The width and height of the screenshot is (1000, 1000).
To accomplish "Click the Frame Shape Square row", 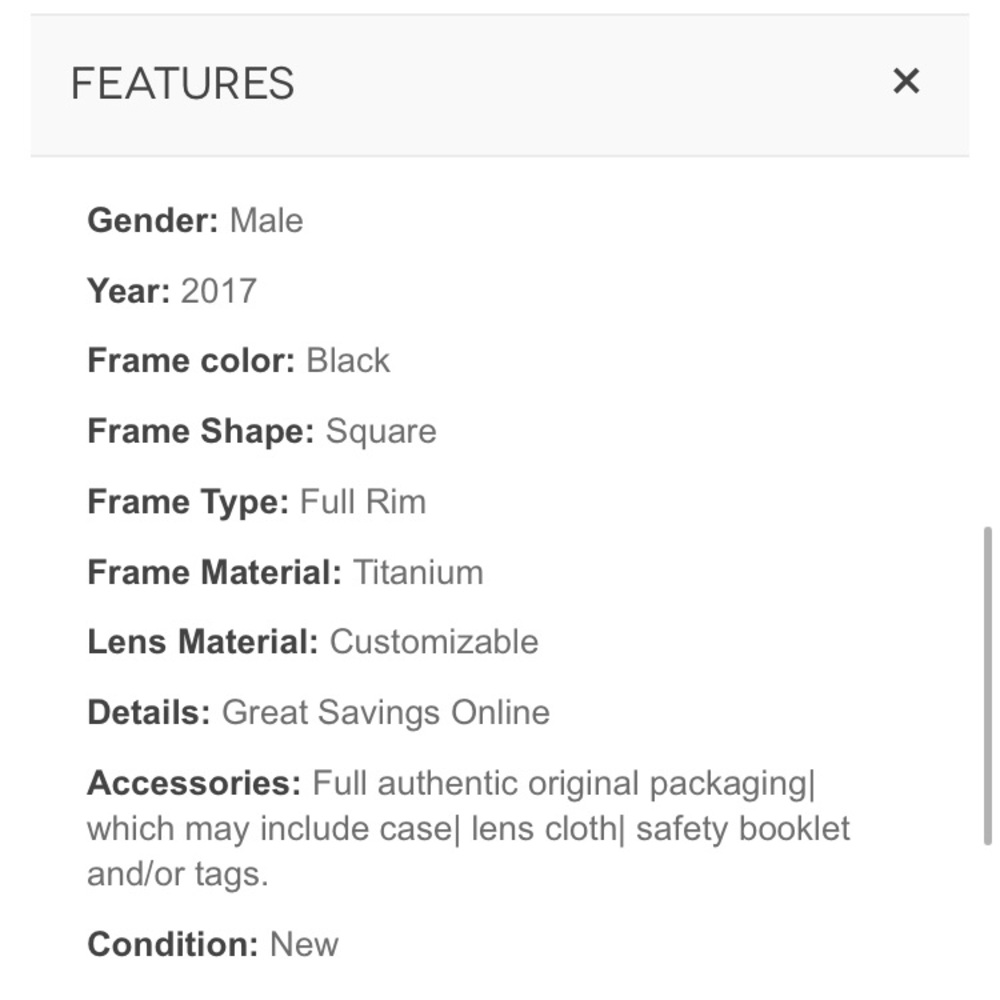I will [x=262, y=430].
